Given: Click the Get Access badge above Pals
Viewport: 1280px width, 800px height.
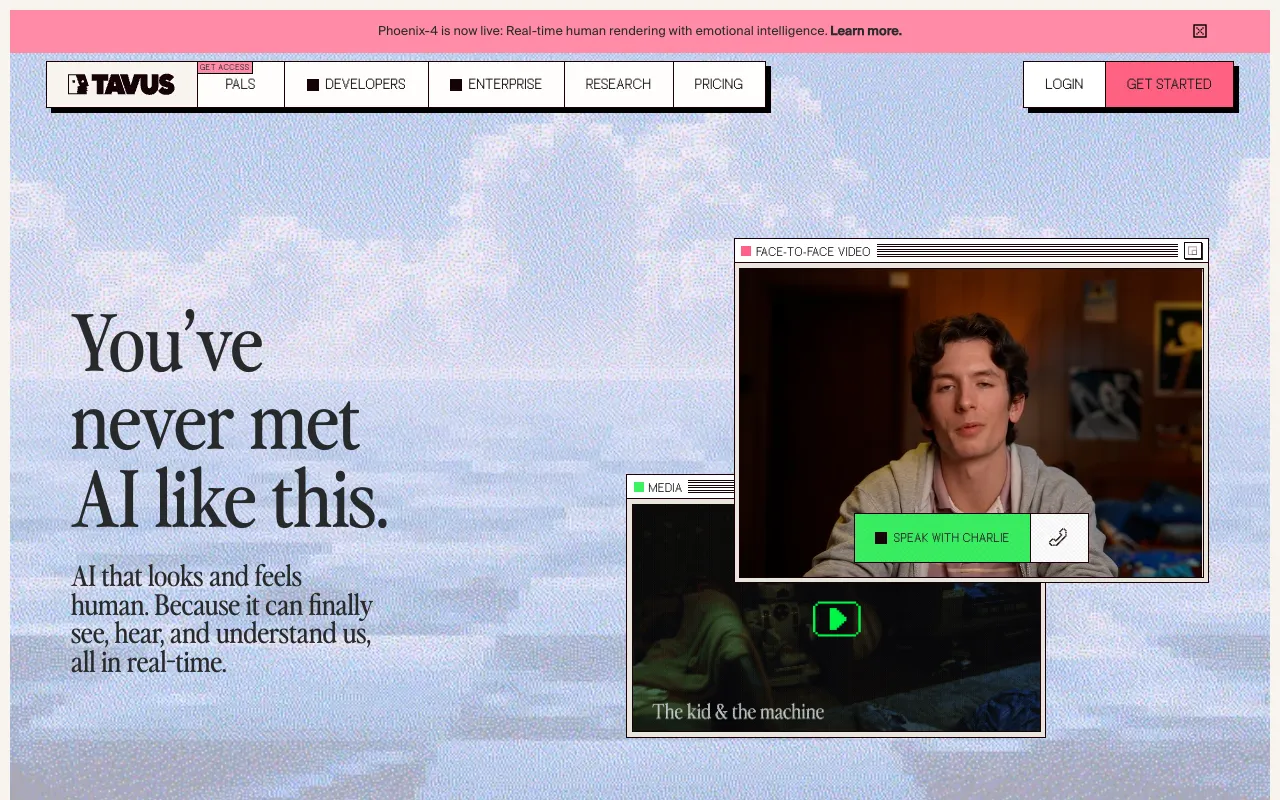Looking at the screenshot, I should click(x=224, y=67).
